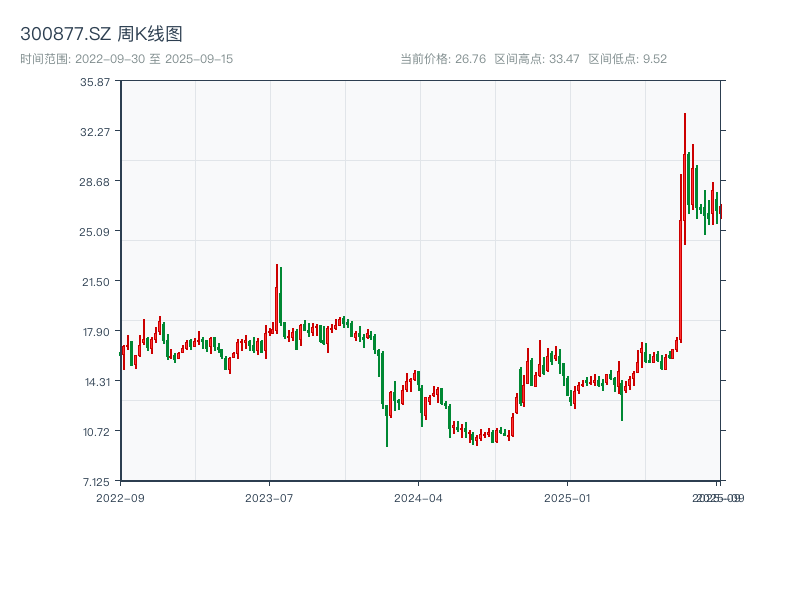Click the y-axis value 14.31
The height and width of the screenshot is (600, 800).
point(97,382)
